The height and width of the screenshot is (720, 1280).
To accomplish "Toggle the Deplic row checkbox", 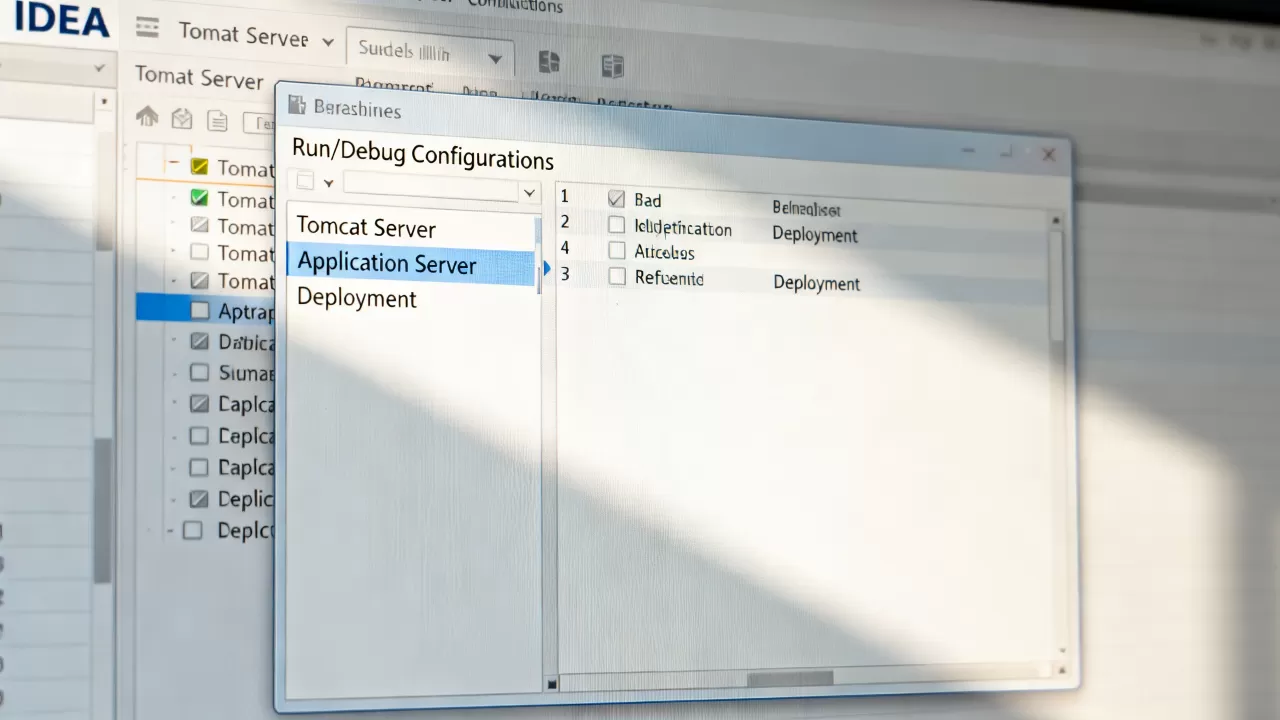I will coord(199,498).
